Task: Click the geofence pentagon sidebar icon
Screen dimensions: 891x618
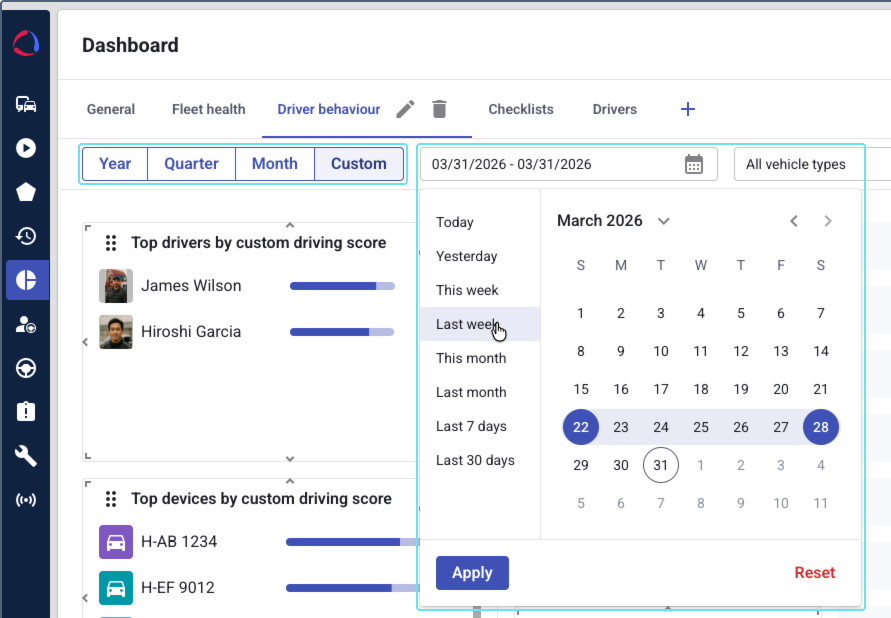Action: pyautogui.click(x=26, y=192)
